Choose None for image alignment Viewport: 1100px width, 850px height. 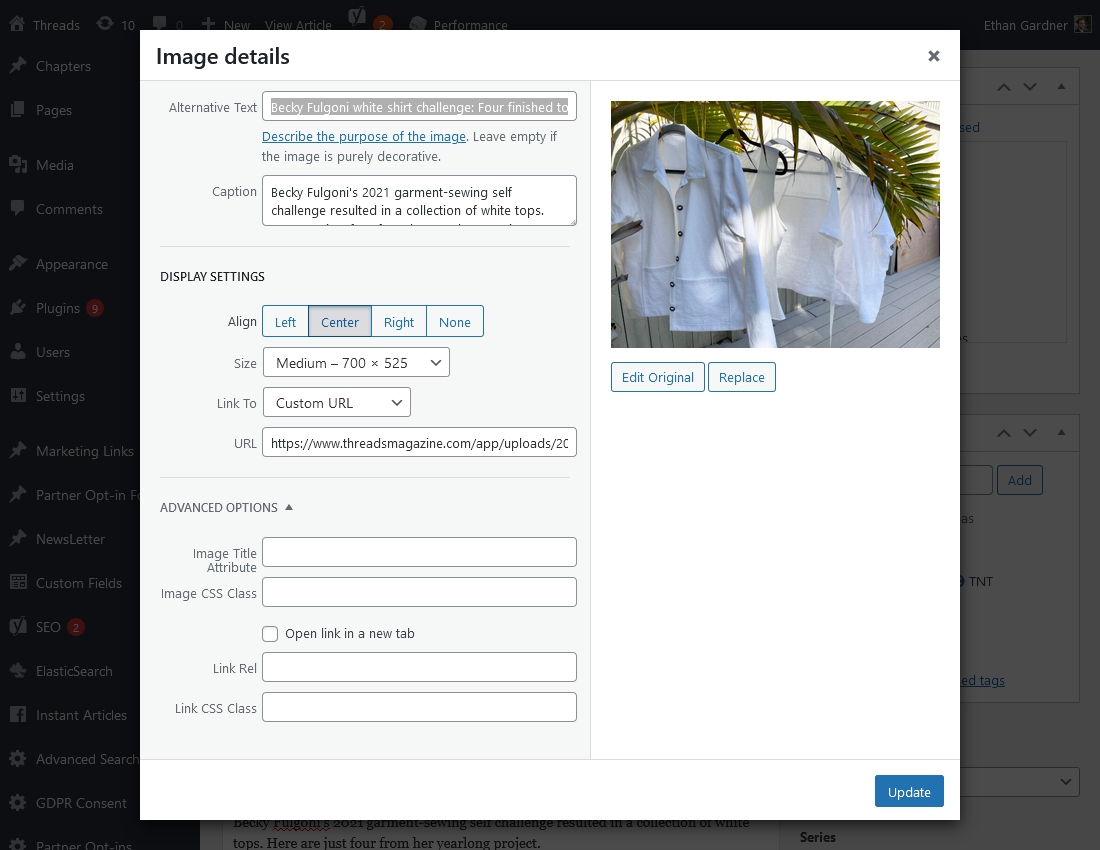(x=454, y=322)
